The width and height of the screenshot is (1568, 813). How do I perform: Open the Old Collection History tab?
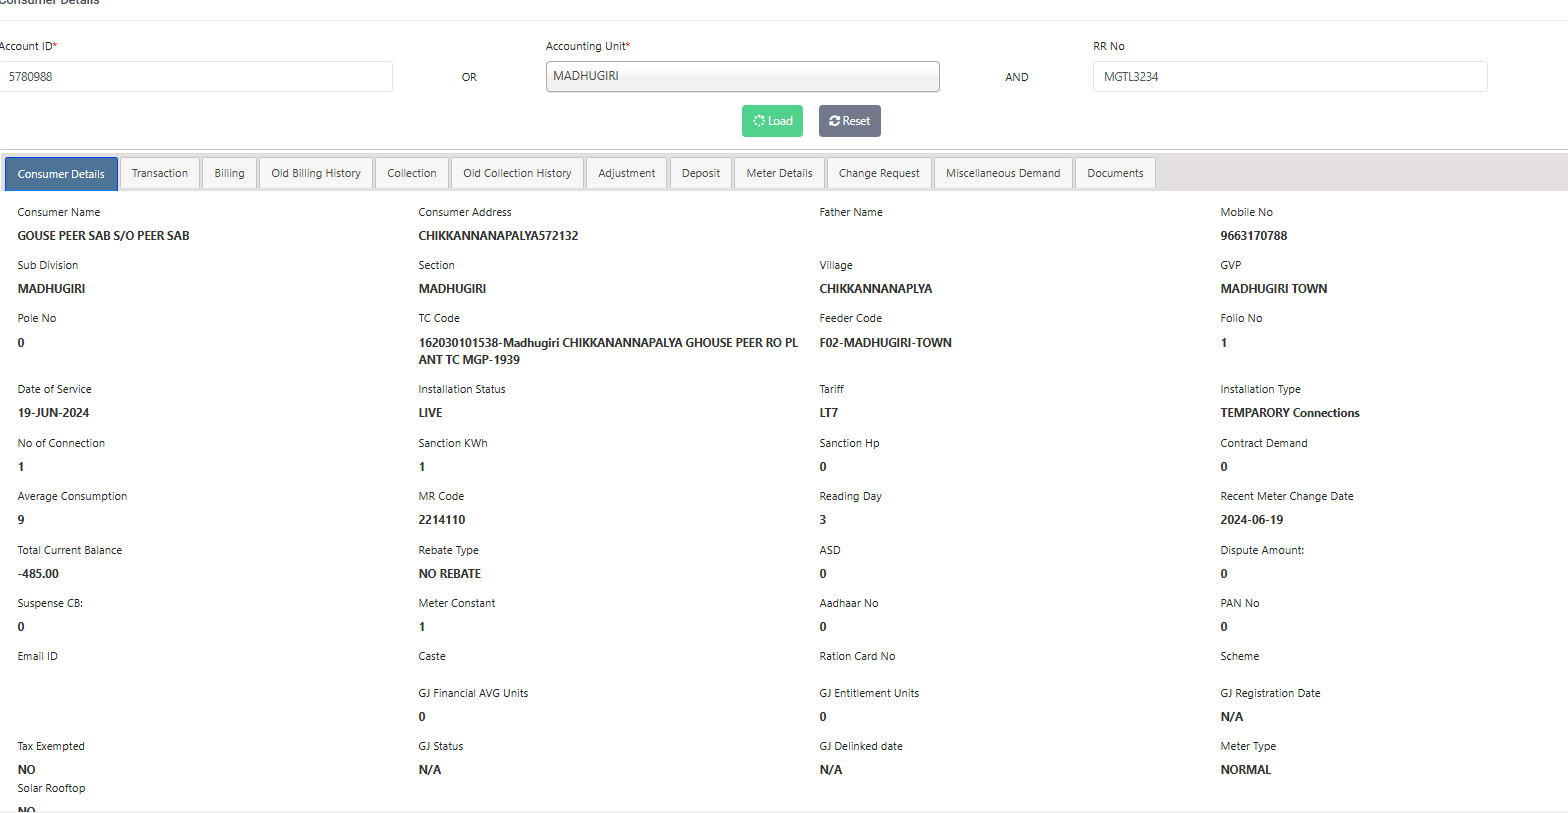point(517,173)
